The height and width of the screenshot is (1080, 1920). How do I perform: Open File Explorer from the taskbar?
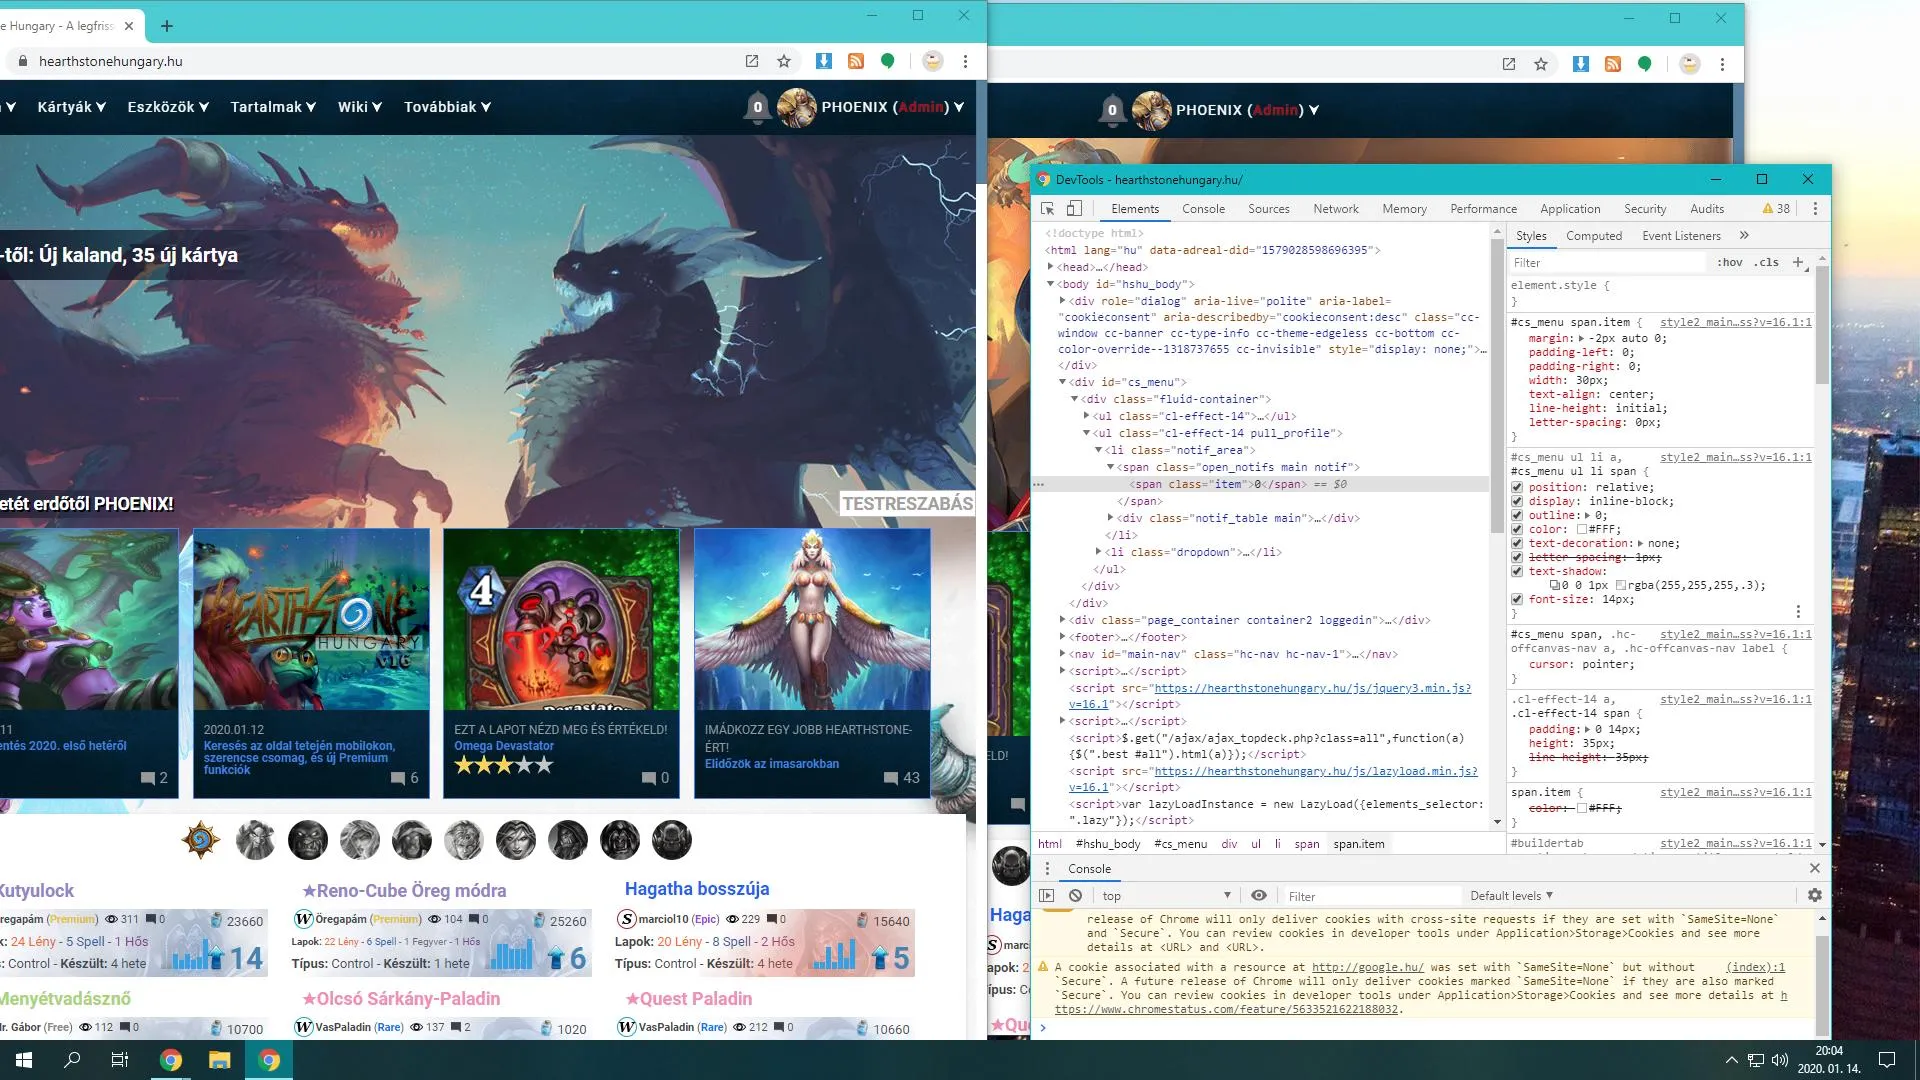click(219, 1060)
